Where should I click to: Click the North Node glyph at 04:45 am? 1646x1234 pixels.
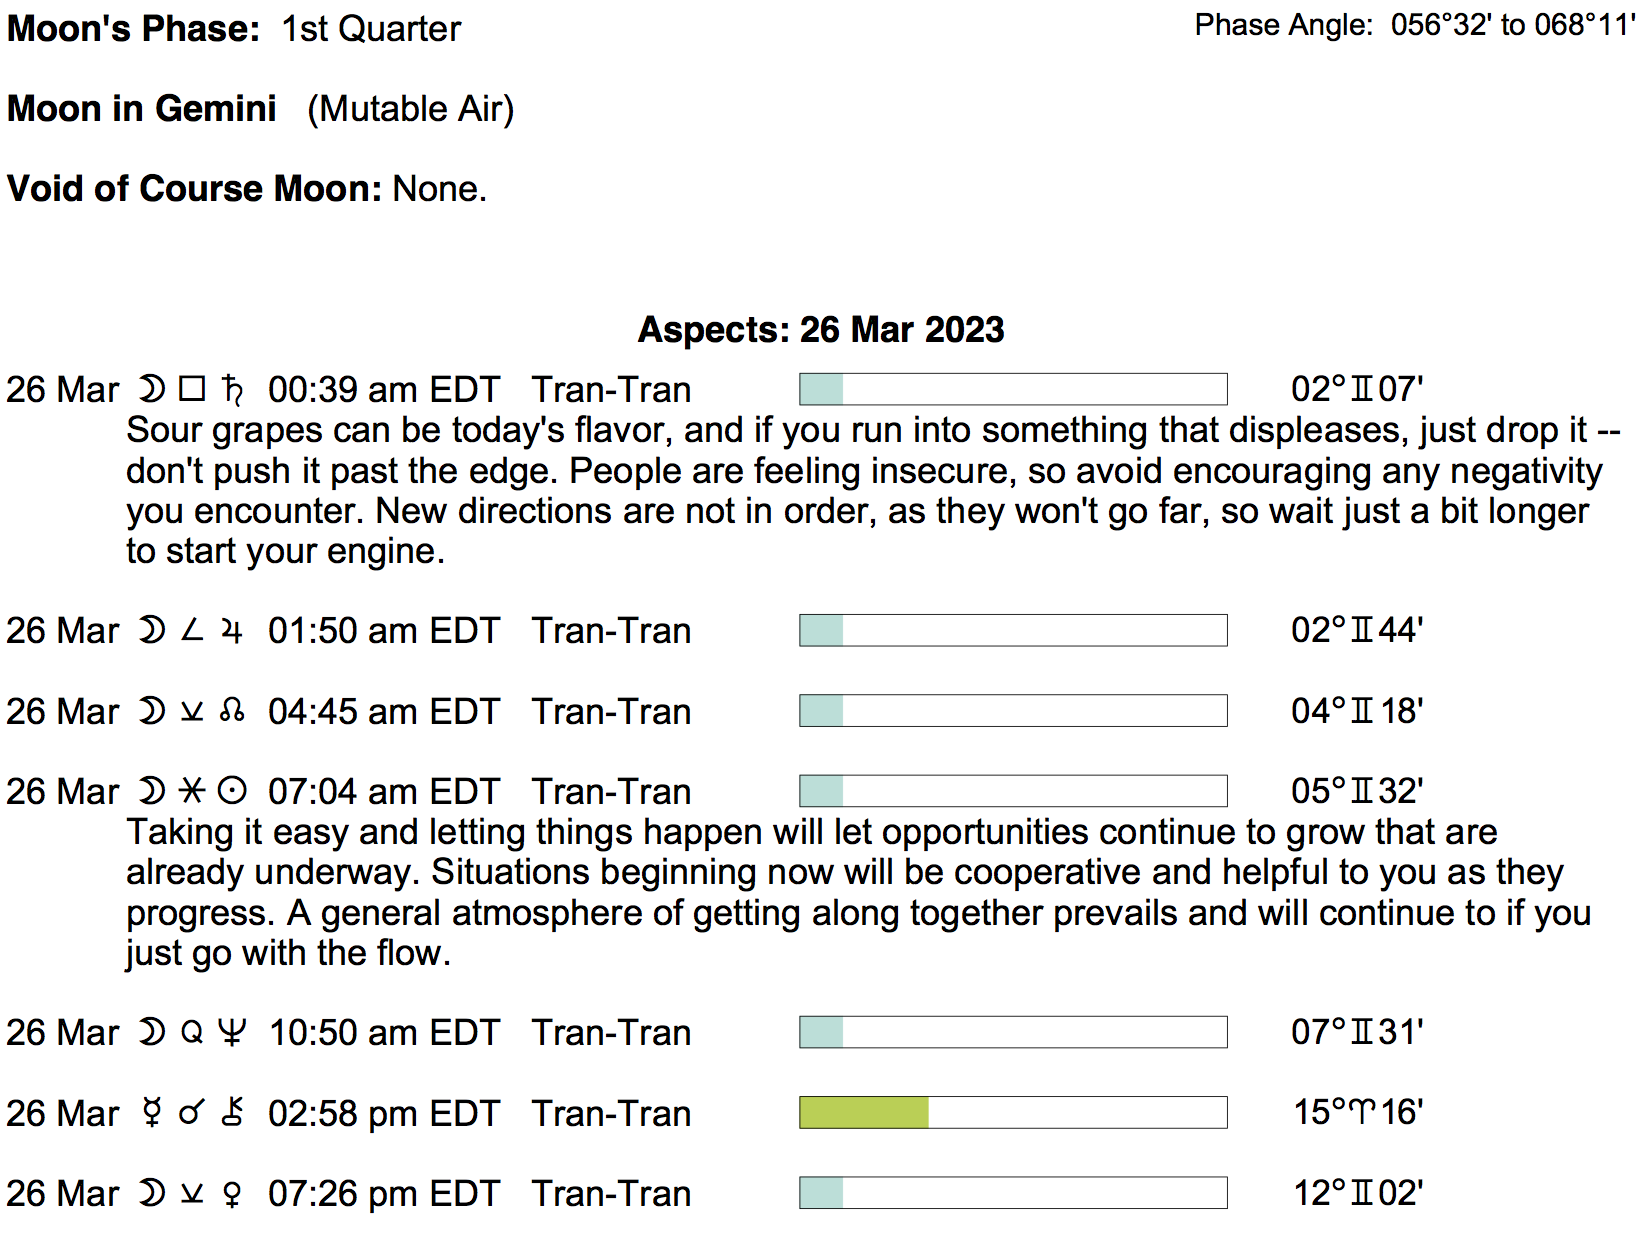point(232,711)
